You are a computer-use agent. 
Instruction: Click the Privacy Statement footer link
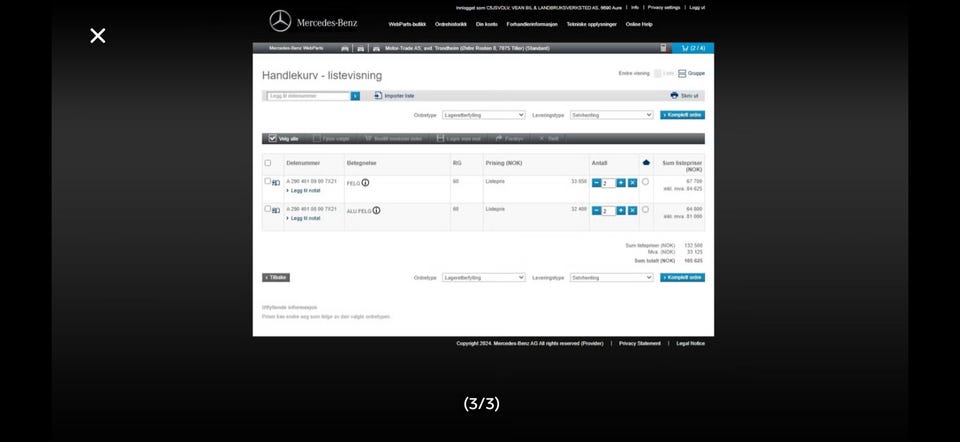pos(640,344)
